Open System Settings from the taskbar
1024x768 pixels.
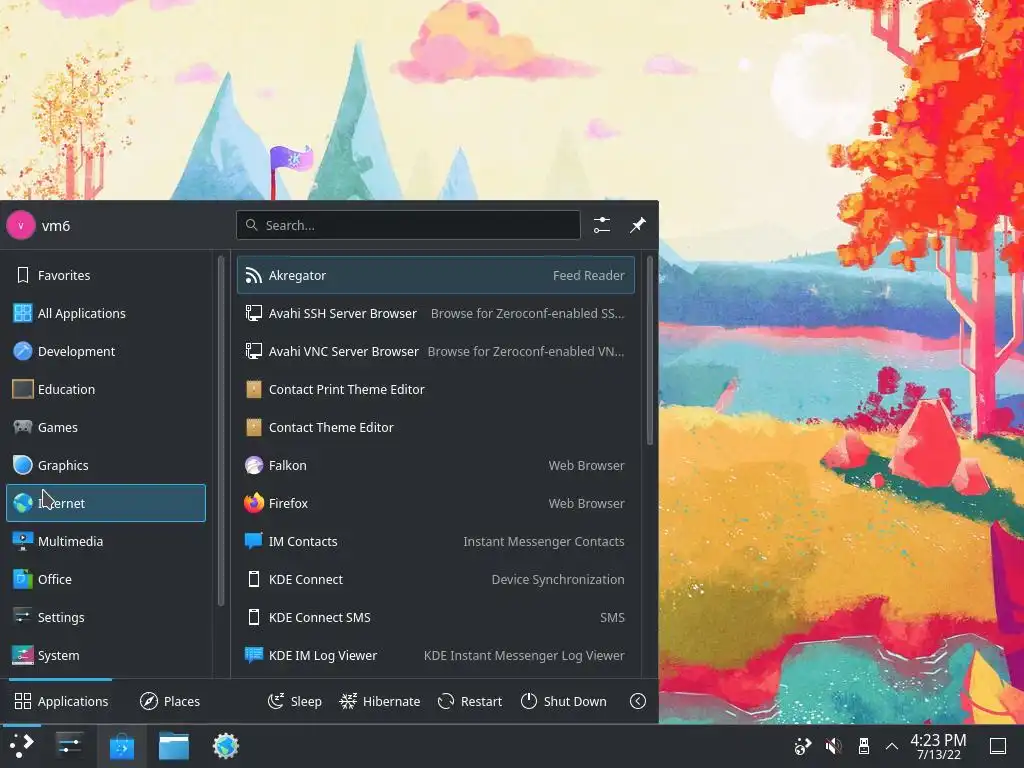pos(69,746)
